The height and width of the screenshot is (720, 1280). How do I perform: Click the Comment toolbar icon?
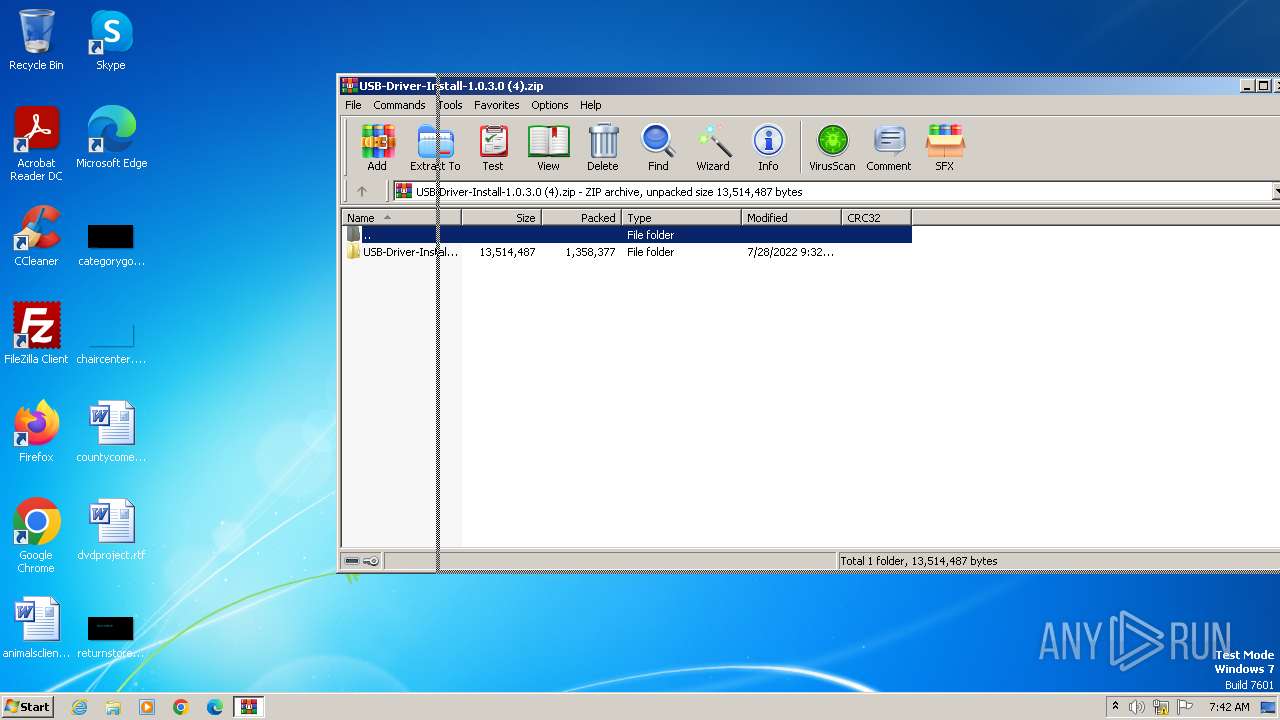point(889,148)
